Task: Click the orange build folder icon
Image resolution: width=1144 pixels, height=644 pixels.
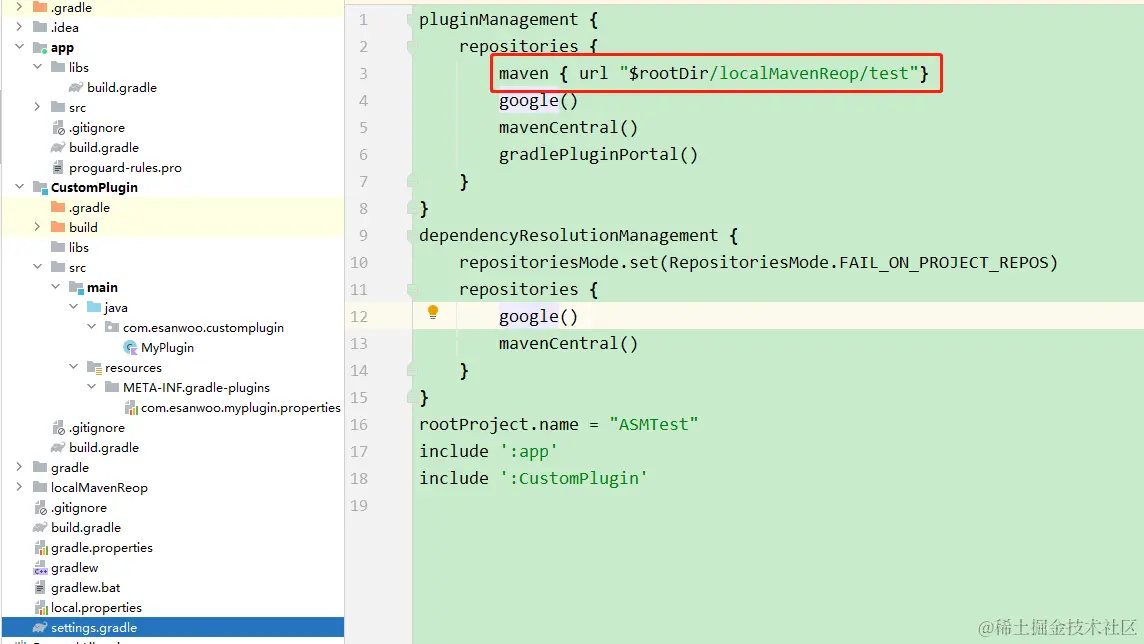Action: point(58,227)
